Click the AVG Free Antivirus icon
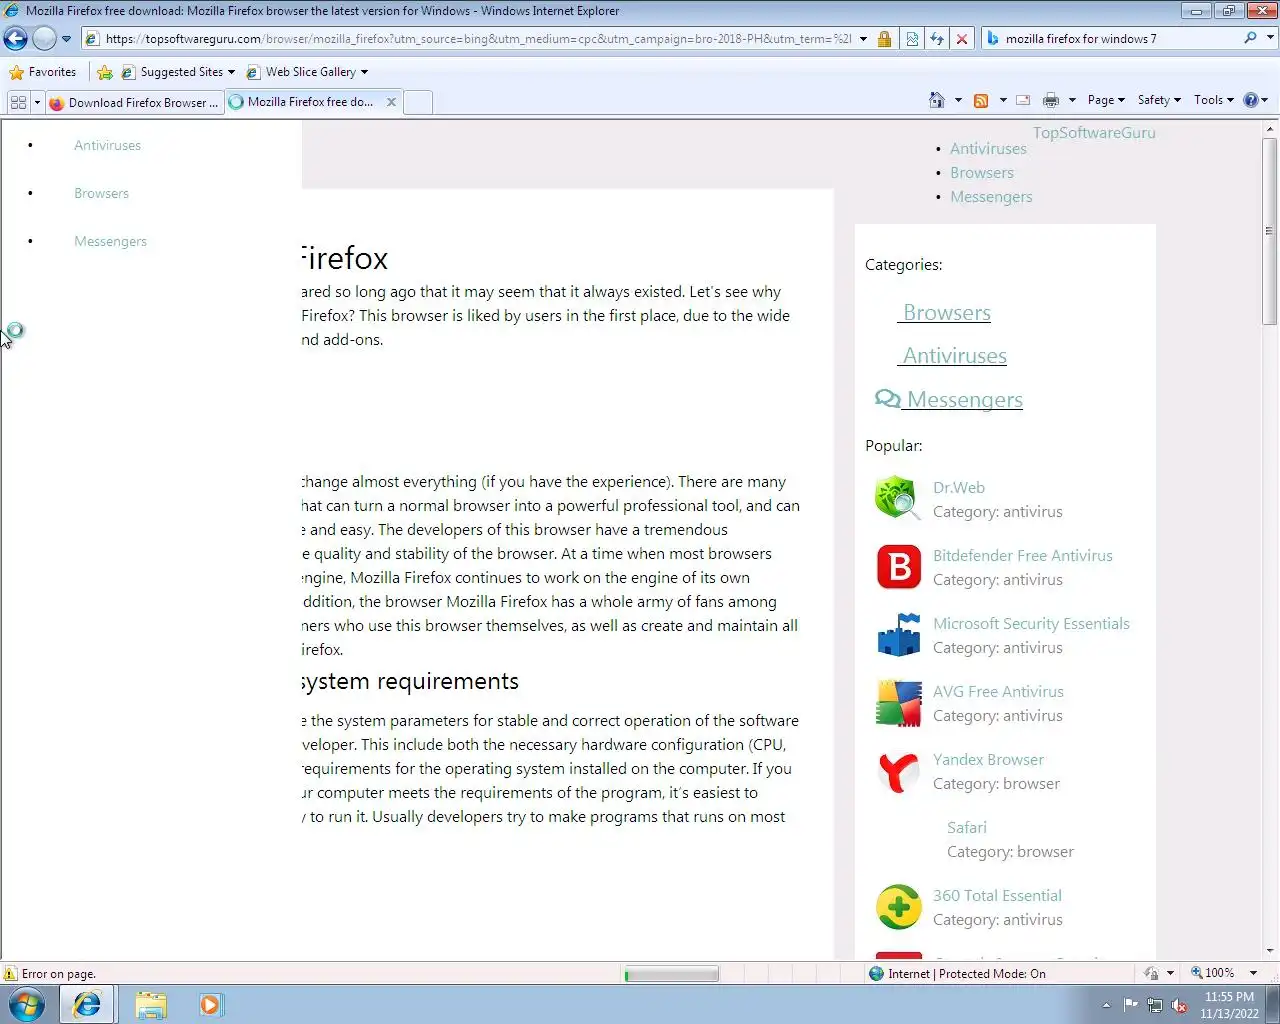 898,702
